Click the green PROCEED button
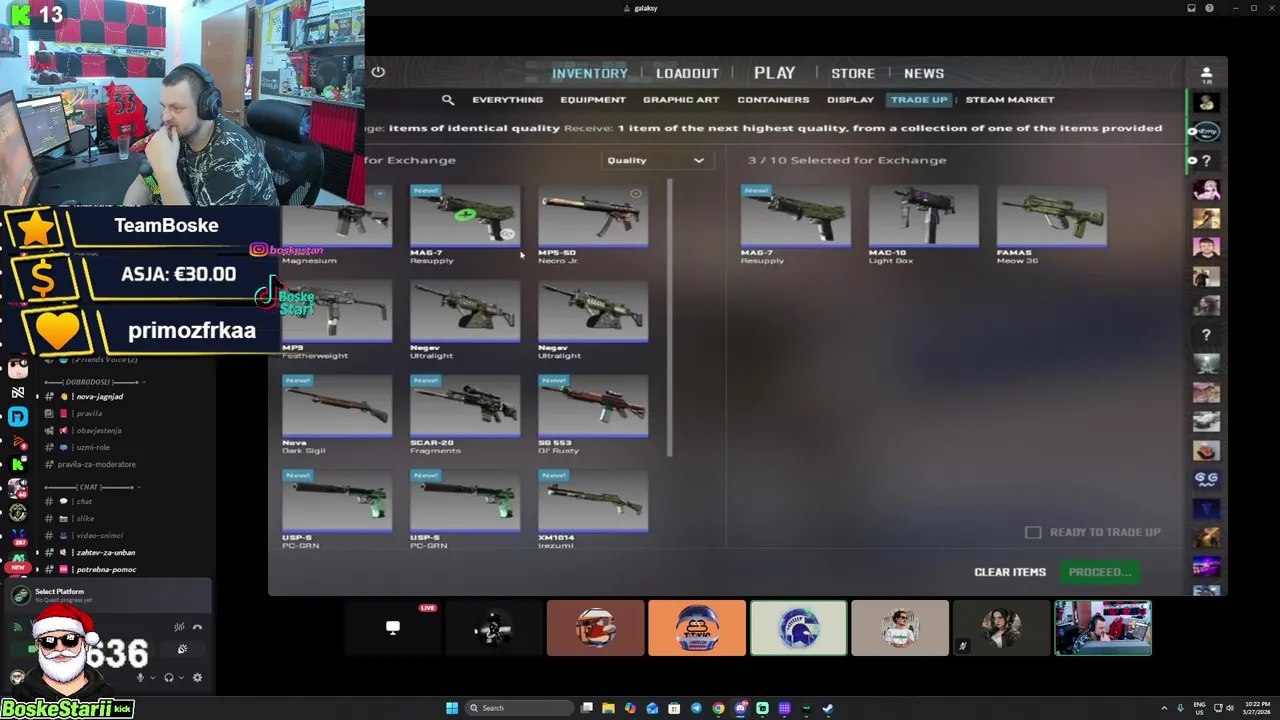This screenshot has height=720, width=1280. point(1099,572)
